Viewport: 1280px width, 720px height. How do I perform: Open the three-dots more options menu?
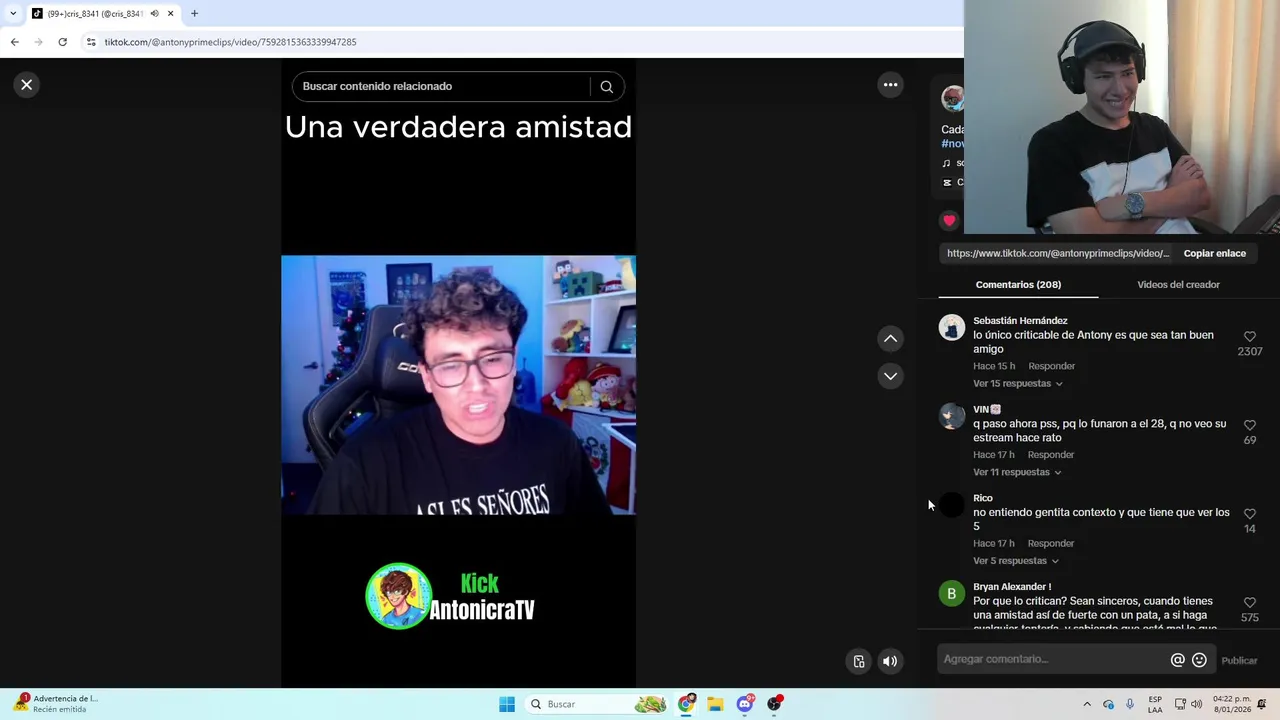coord(890,85)
